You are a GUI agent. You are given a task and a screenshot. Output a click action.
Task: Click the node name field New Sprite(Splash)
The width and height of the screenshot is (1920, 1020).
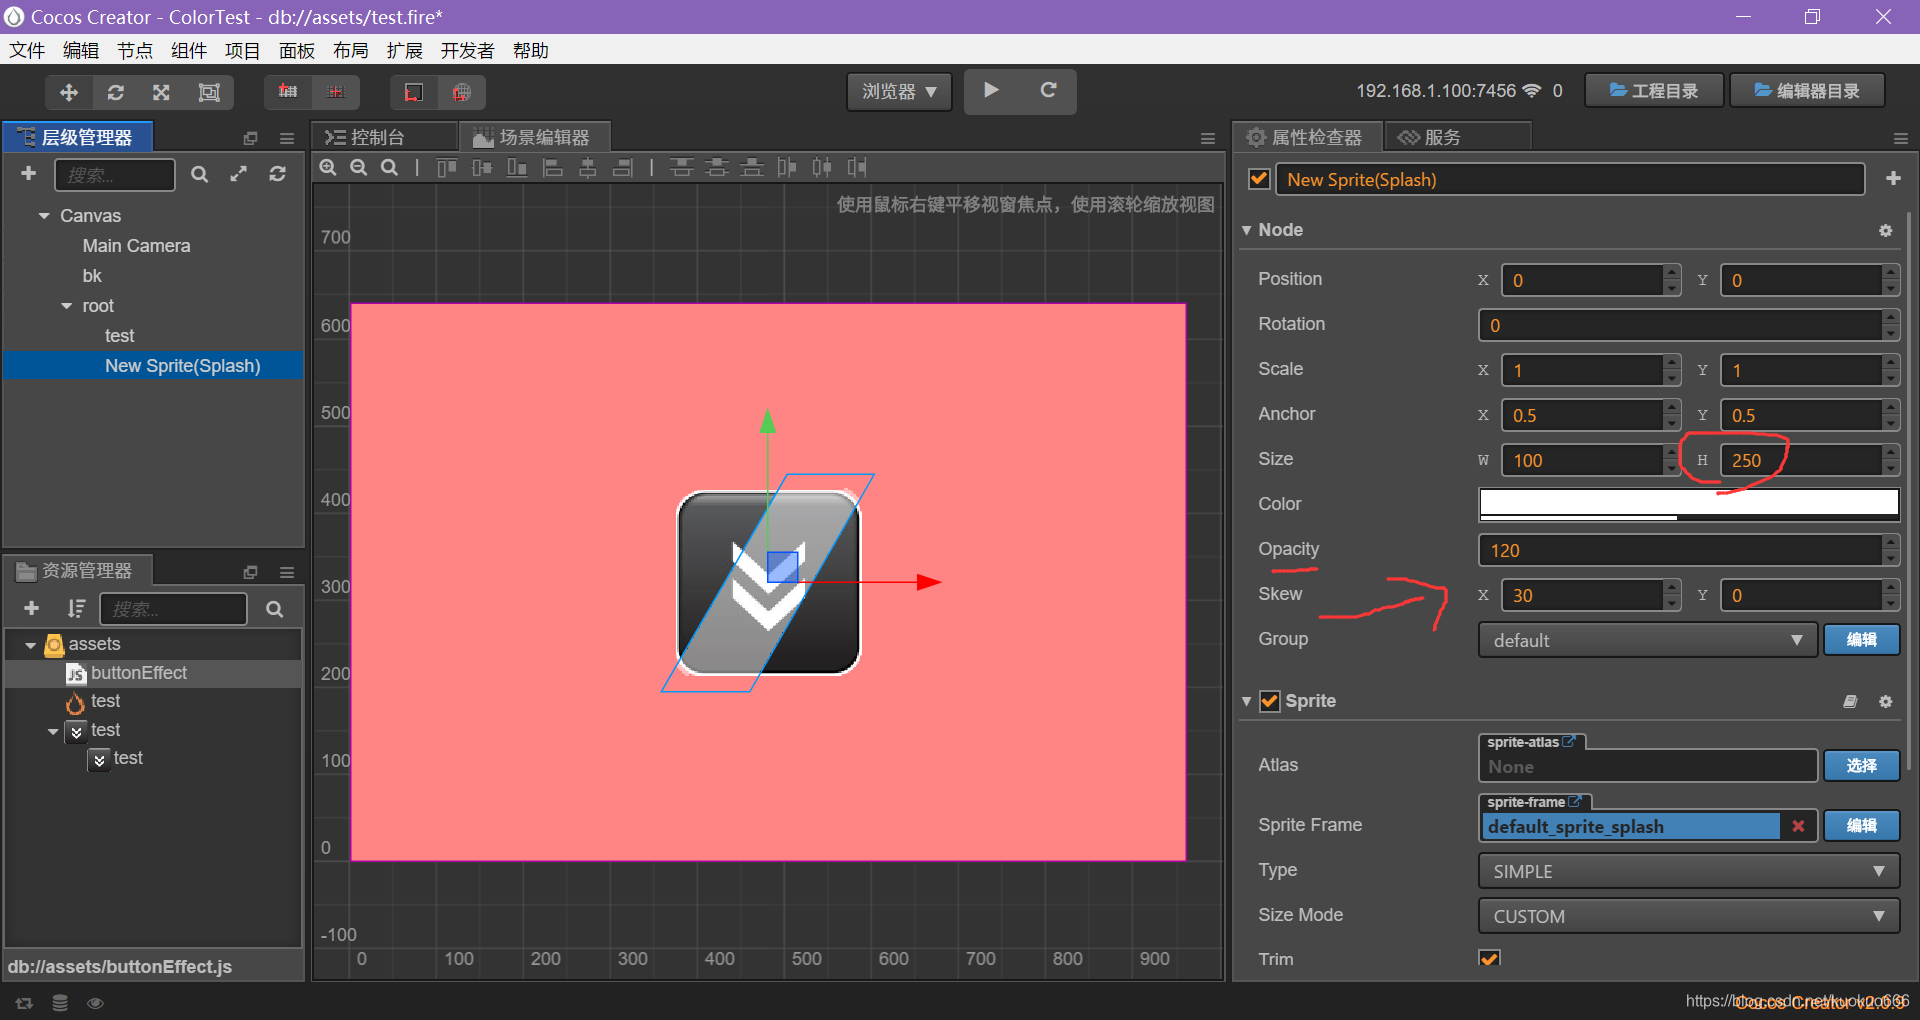coord(1570,179)
